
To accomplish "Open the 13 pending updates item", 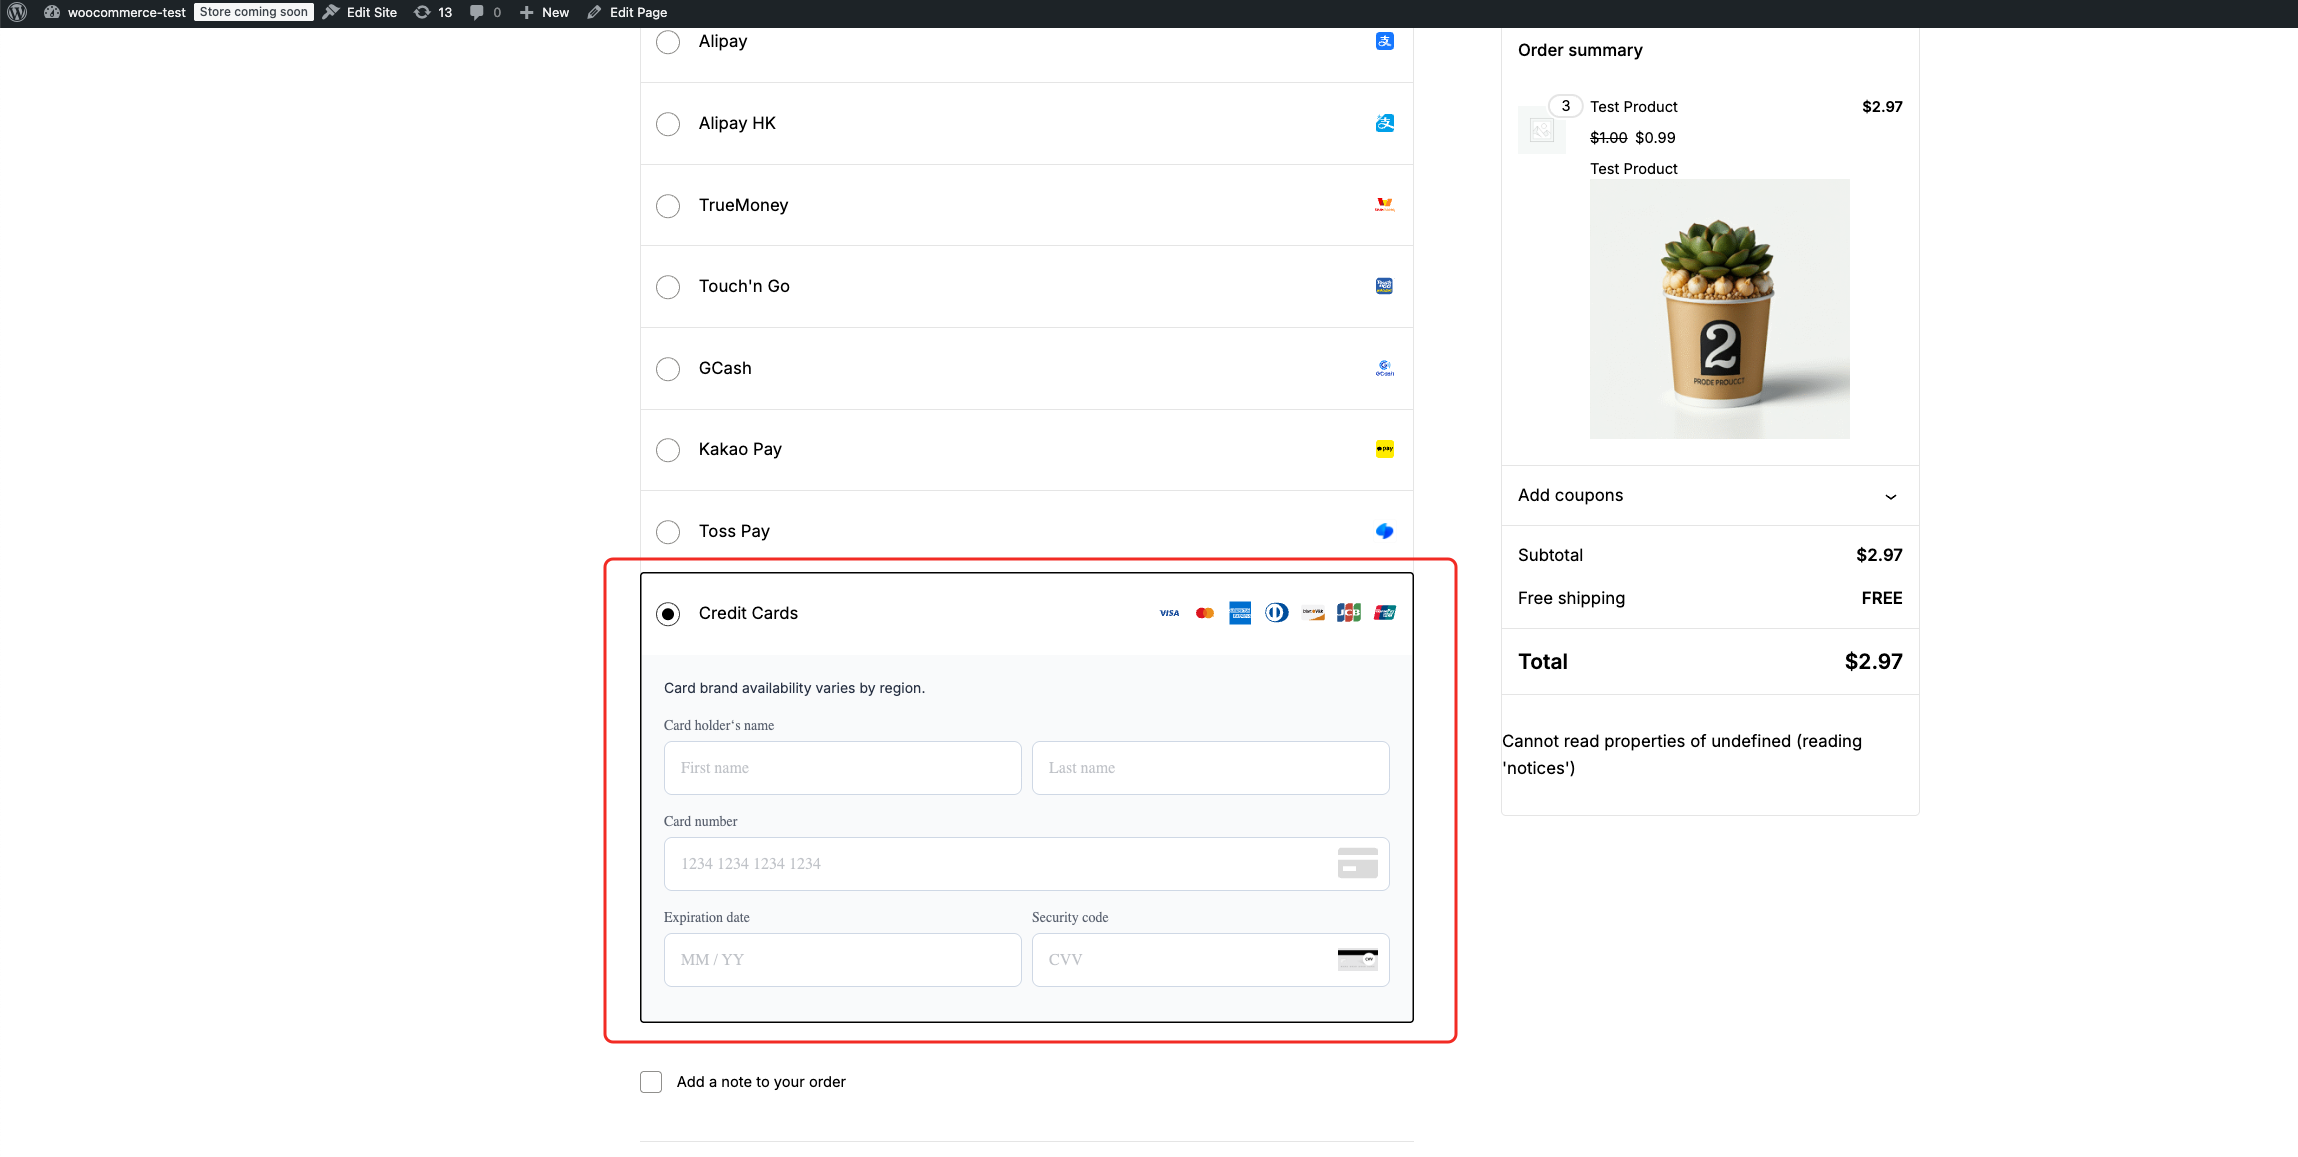I will coord(433,12).
